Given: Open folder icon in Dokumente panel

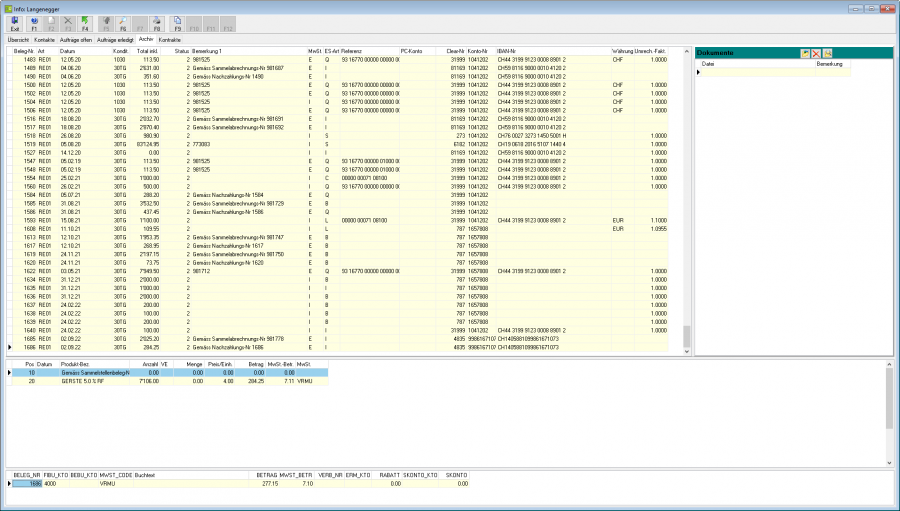Looking at the screenshot, I should 805,53.
